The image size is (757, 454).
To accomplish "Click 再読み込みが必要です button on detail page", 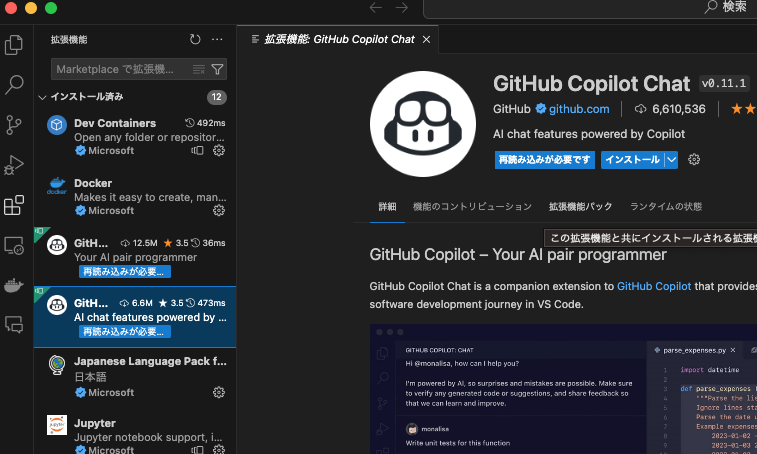I will [x=545, y=160].
